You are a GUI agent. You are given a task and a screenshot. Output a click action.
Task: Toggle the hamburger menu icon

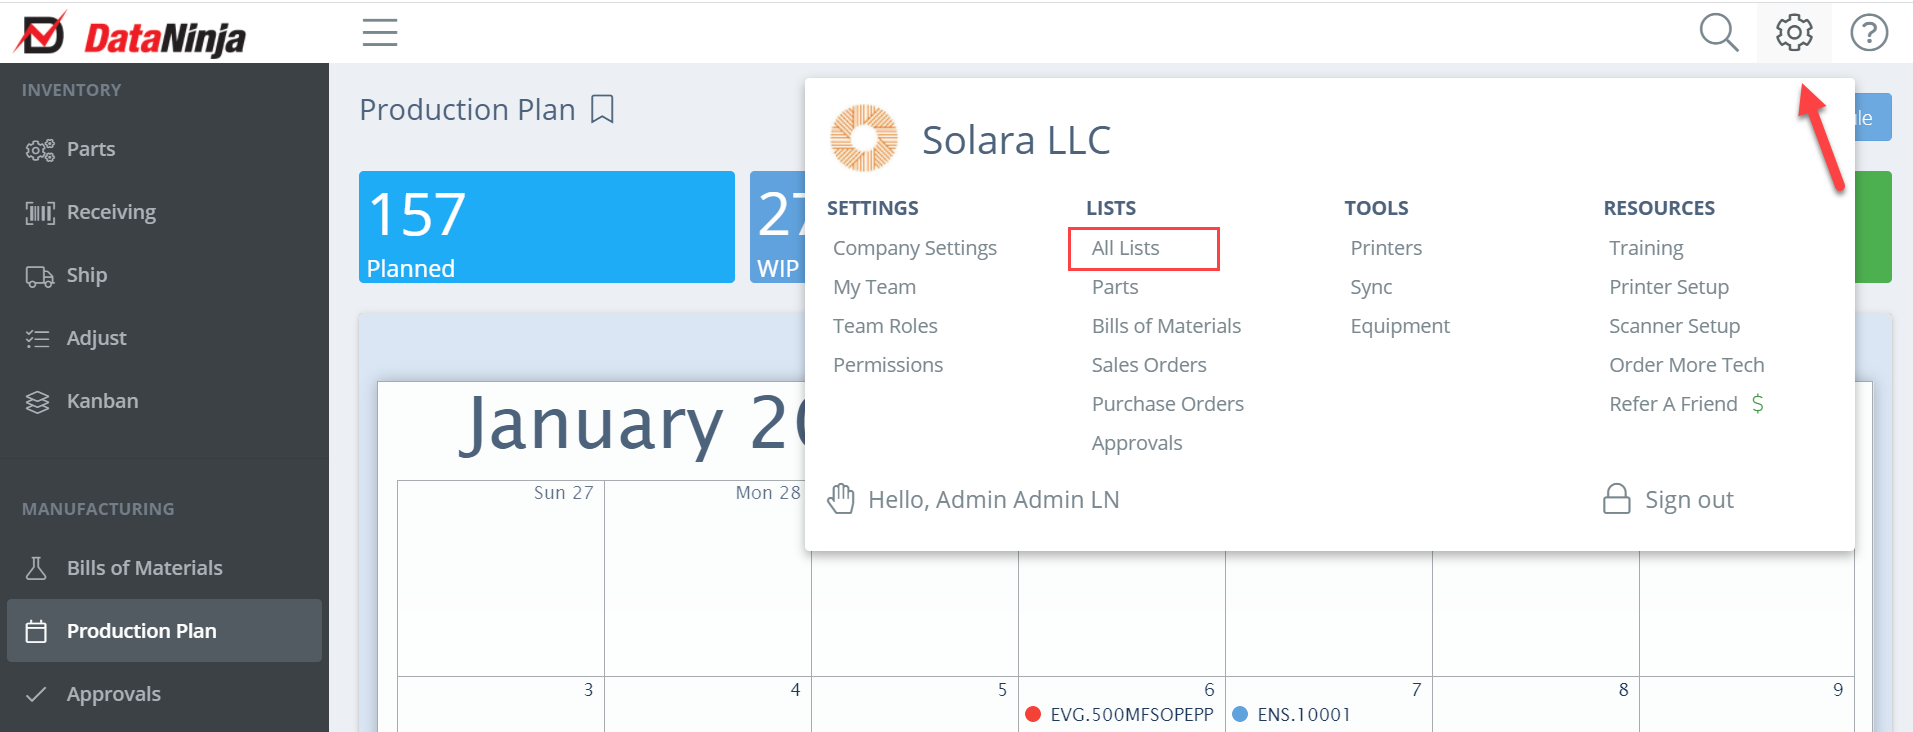pyautogui.click(x=380, y=32)
